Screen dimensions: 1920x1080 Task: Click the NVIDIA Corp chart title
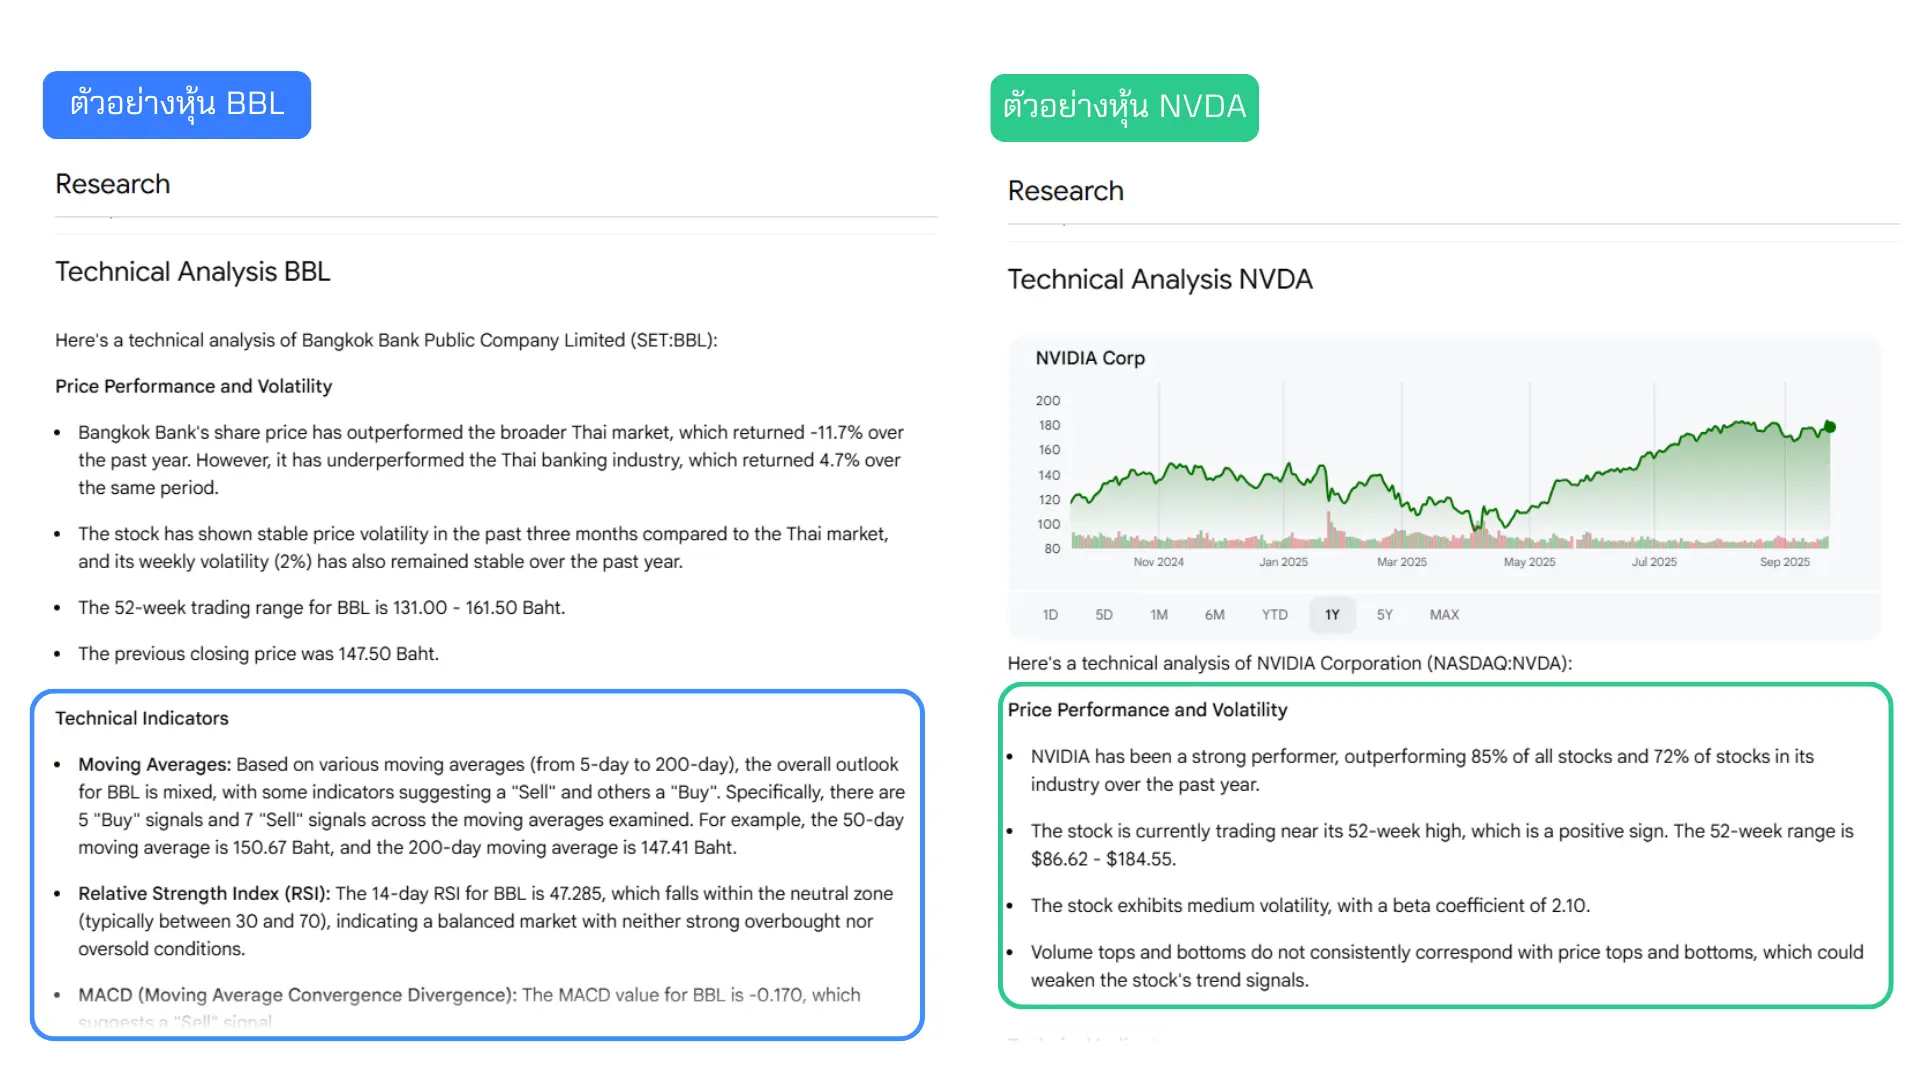(1090, 358)
